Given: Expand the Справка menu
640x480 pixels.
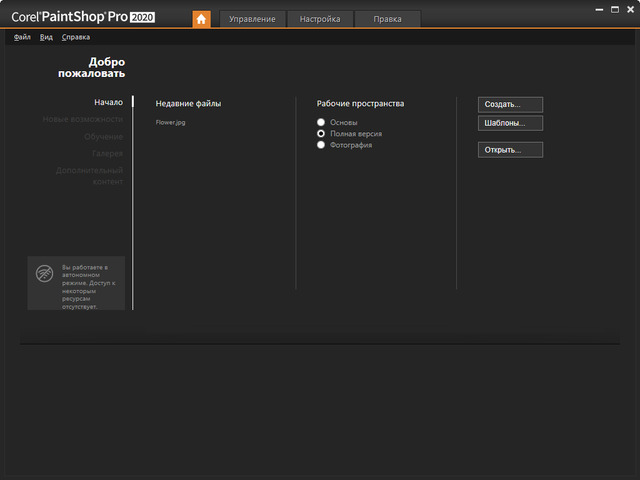Looking at the screenshot, I should (75, 37).
